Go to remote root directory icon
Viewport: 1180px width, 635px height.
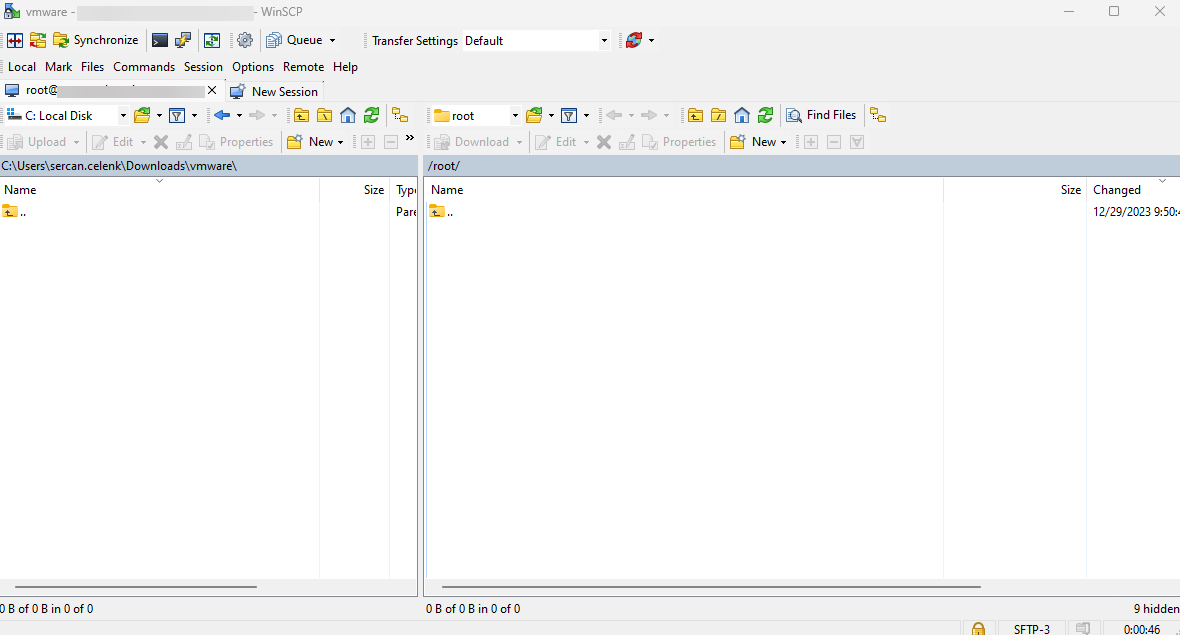point(719,115)
